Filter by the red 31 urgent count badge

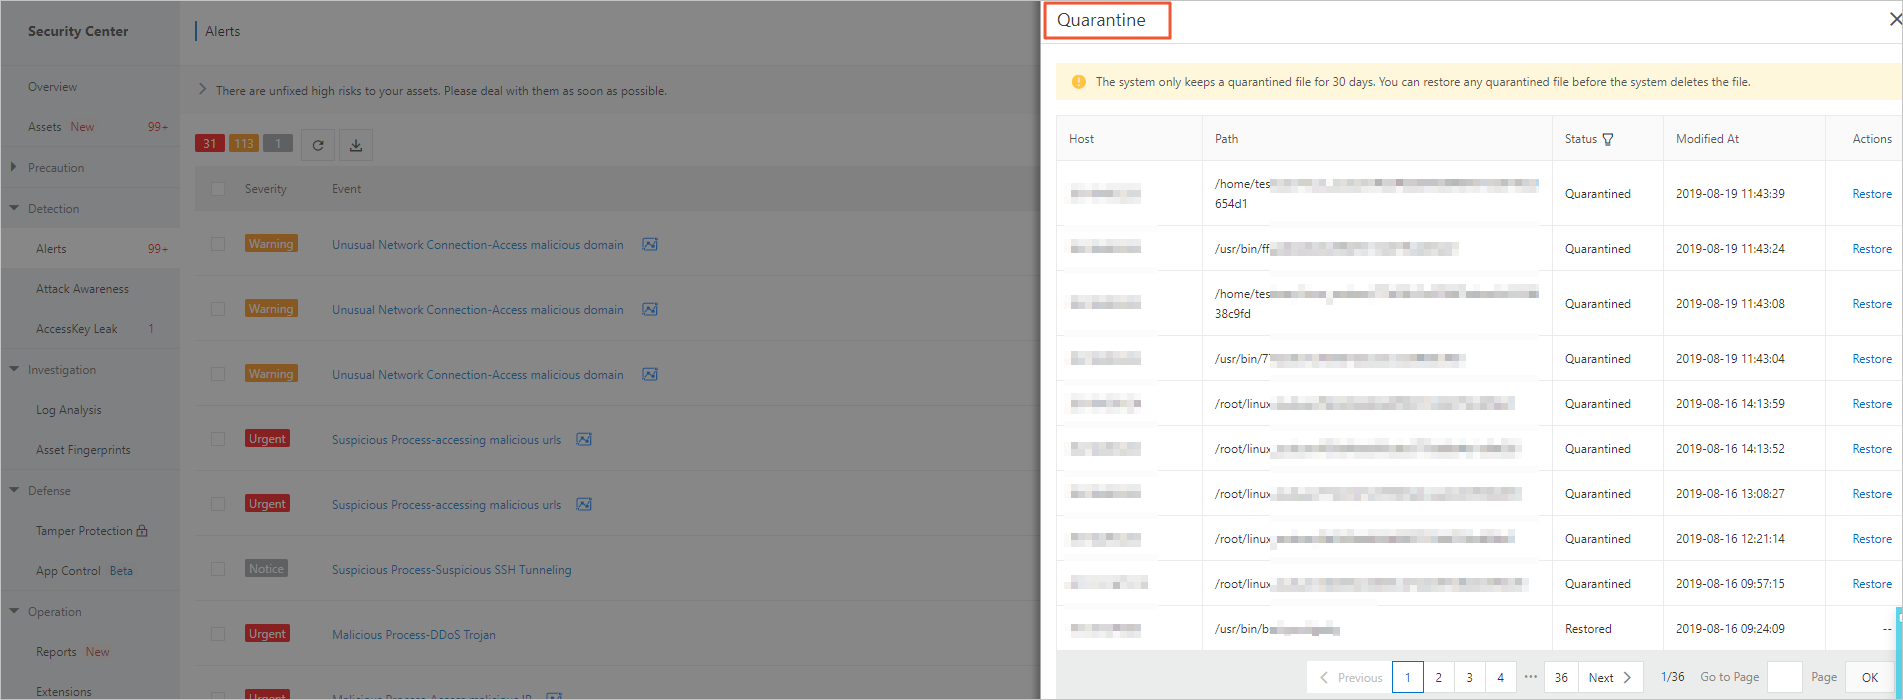pos(209,144)
